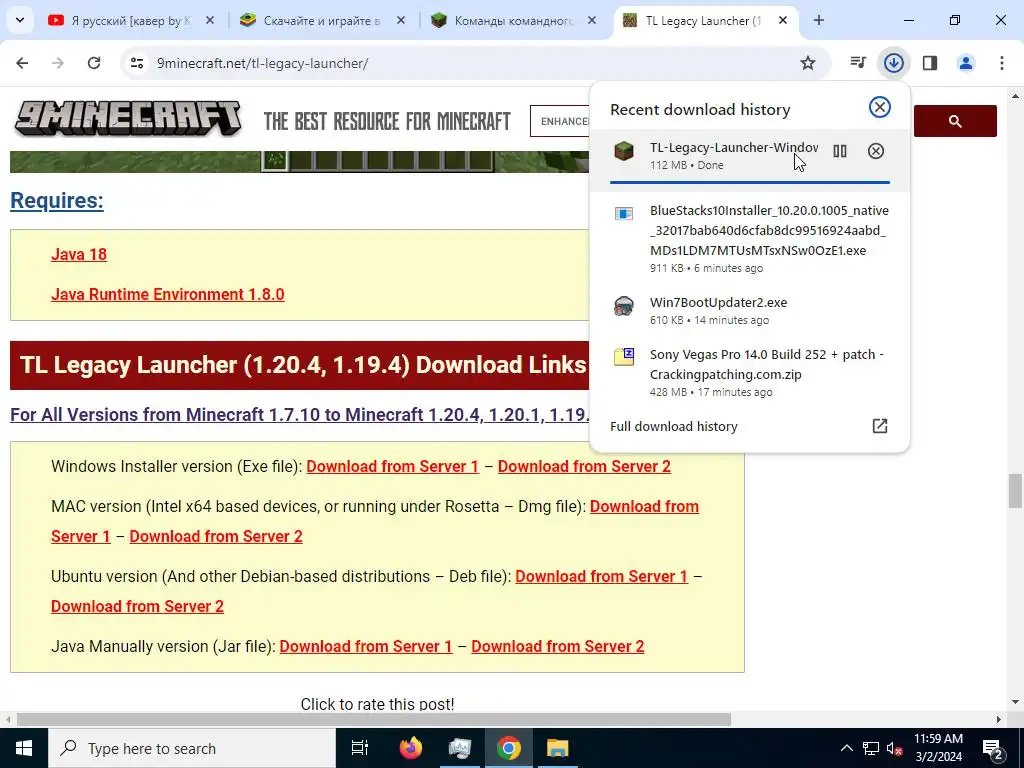Switch to the 'Скачайте и играйте' BlueStacks tab
Image resolution: width=1024 pixels, height=768 pixels.
pos(323,21)
